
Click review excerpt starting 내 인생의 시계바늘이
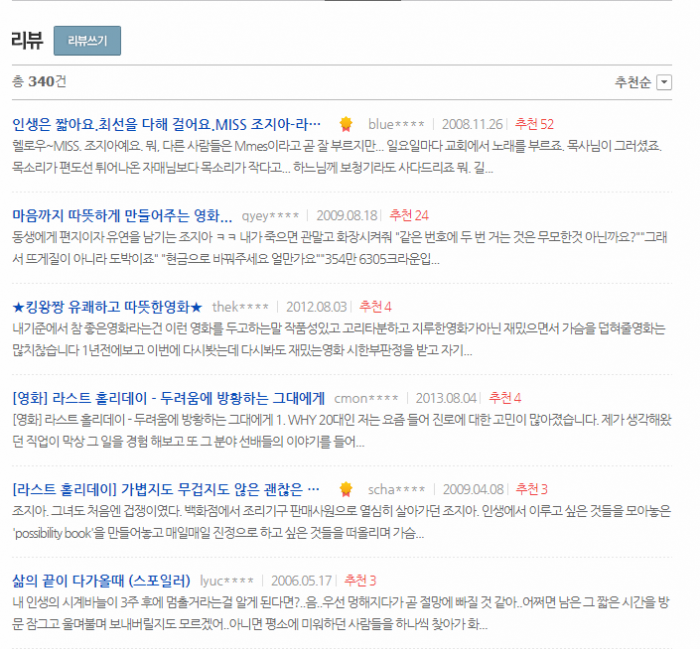click(340, 613)
